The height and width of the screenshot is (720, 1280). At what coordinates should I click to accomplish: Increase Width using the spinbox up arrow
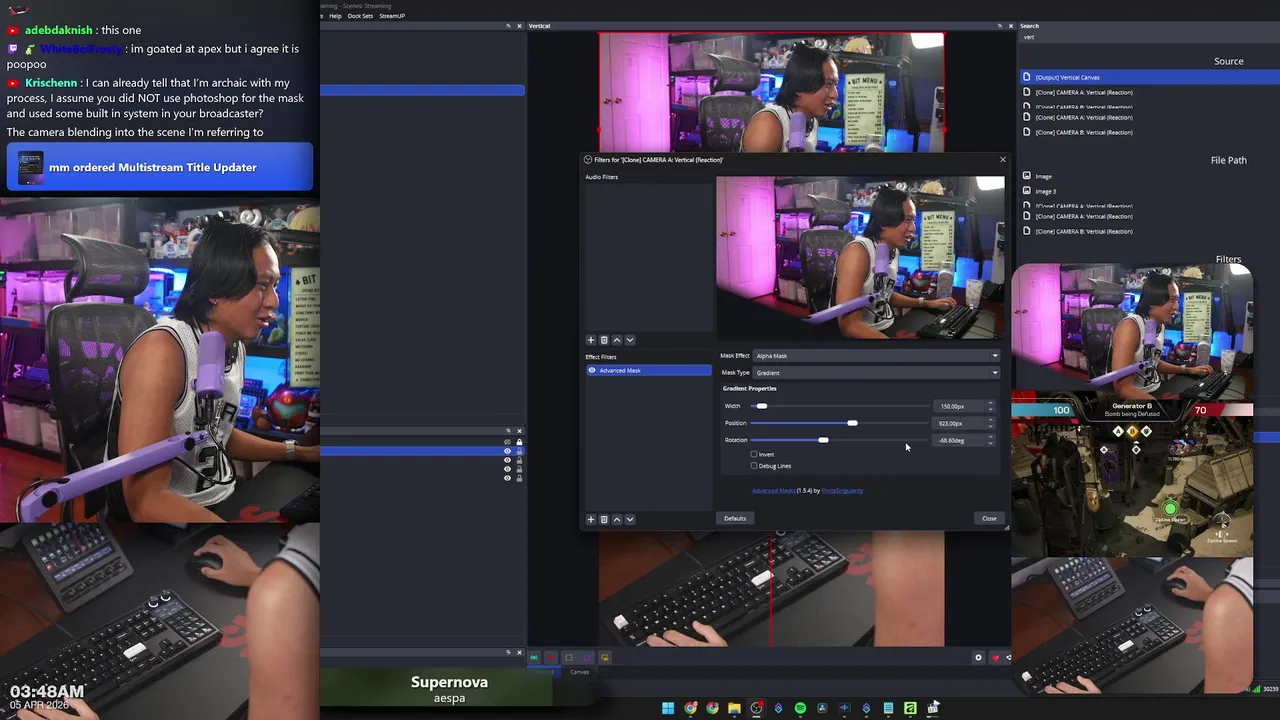[991, 404]
